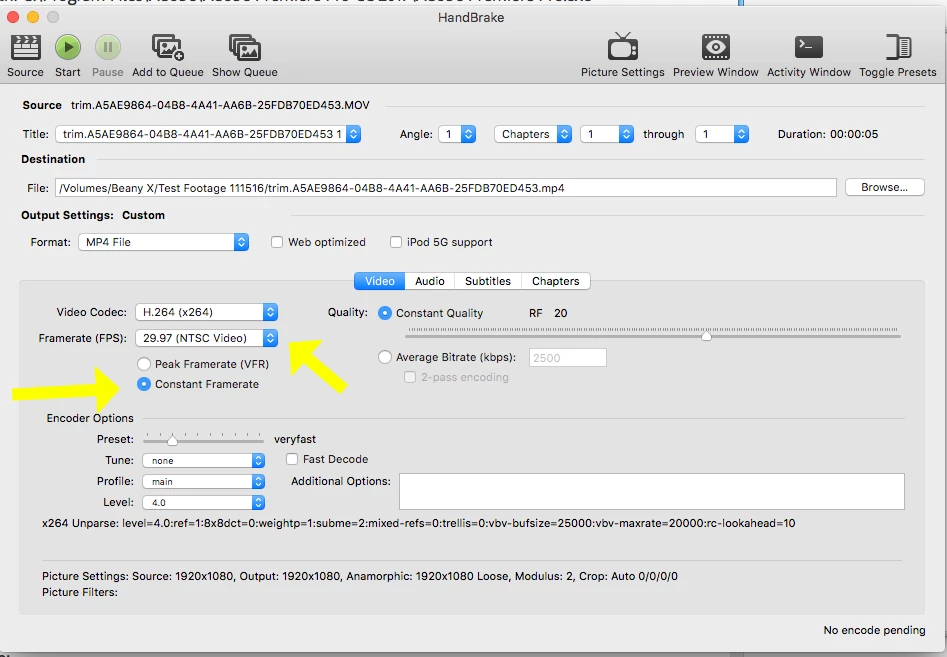Open the Angle dropdown
This screenshot has width=947, height=657.
(x=457, y=134)
